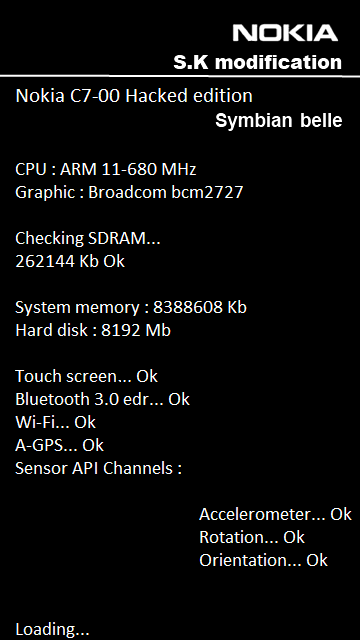The image size is (360, 640).
Task: Click the A-GPS Ok status line
Action: (59, 445)
